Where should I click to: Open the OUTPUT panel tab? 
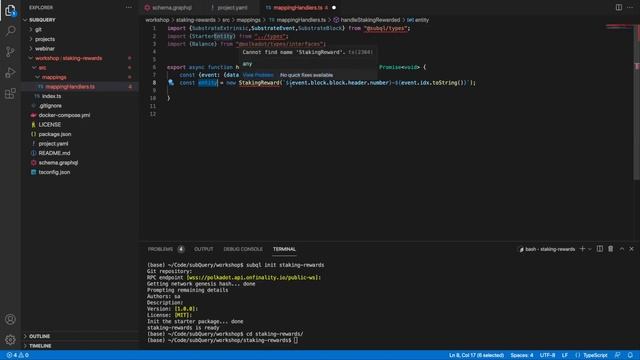point(204,249)
